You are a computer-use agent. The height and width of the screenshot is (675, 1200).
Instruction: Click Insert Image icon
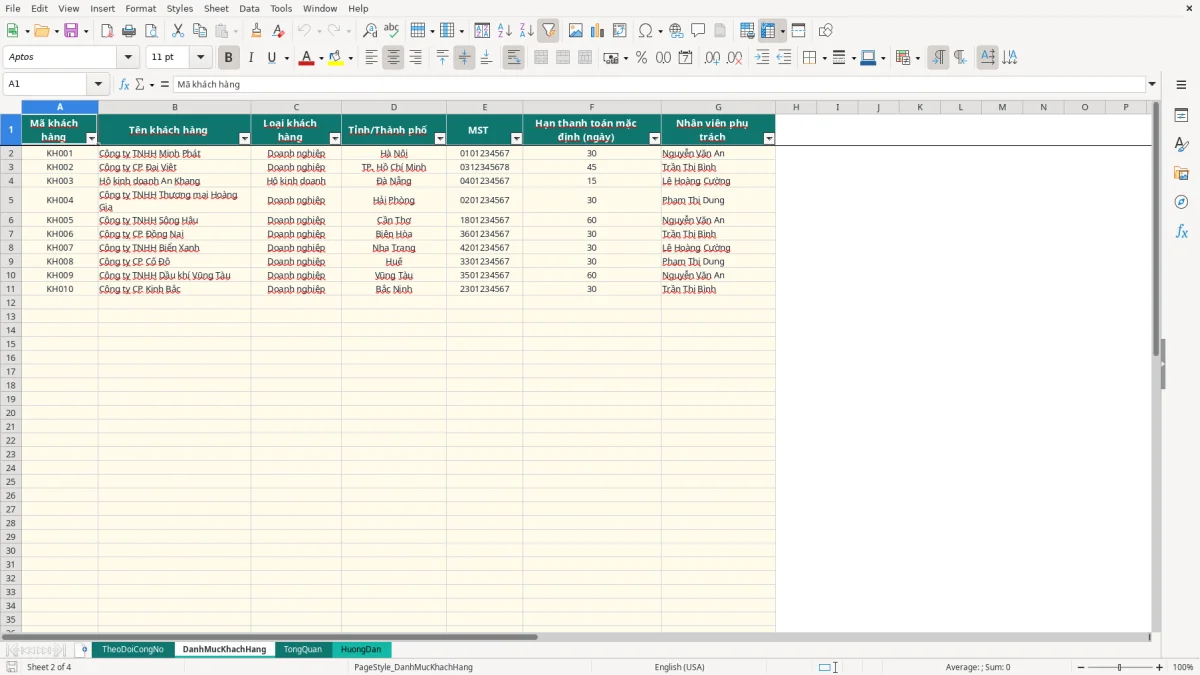pyautogui.click(x=576, y=31)
